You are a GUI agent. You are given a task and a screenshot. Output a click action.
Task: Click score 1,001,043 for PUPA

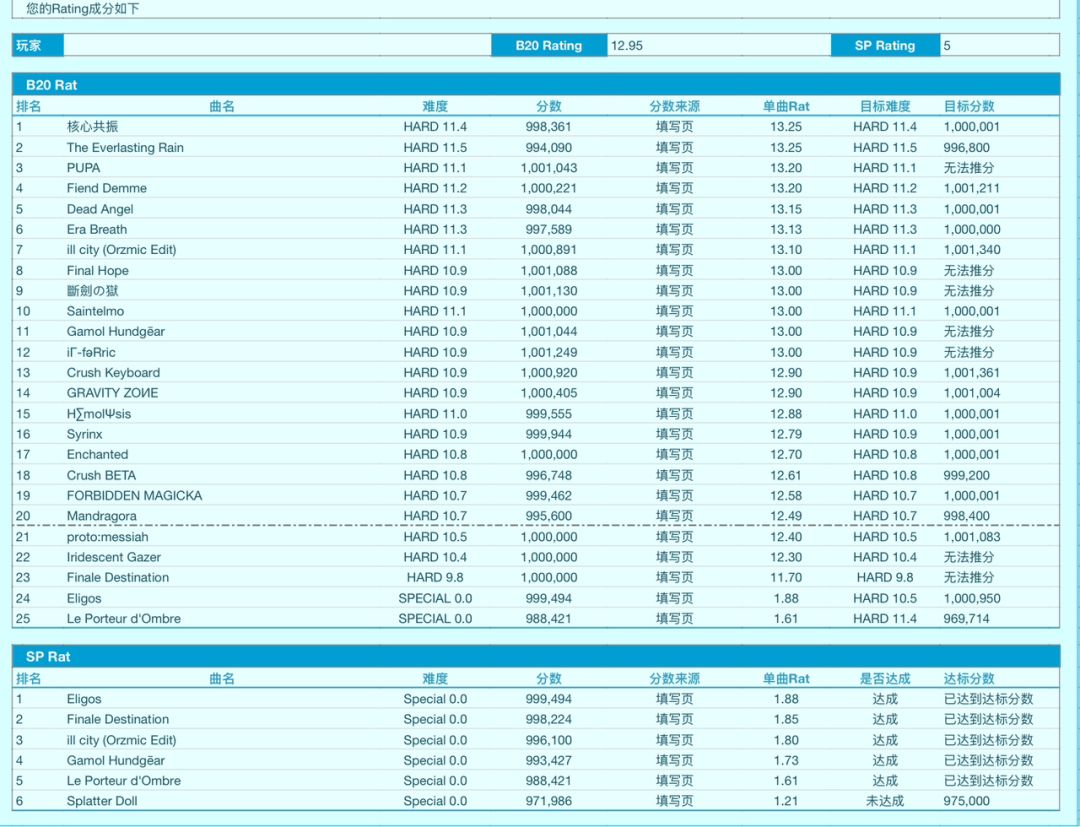coord(548,167)
